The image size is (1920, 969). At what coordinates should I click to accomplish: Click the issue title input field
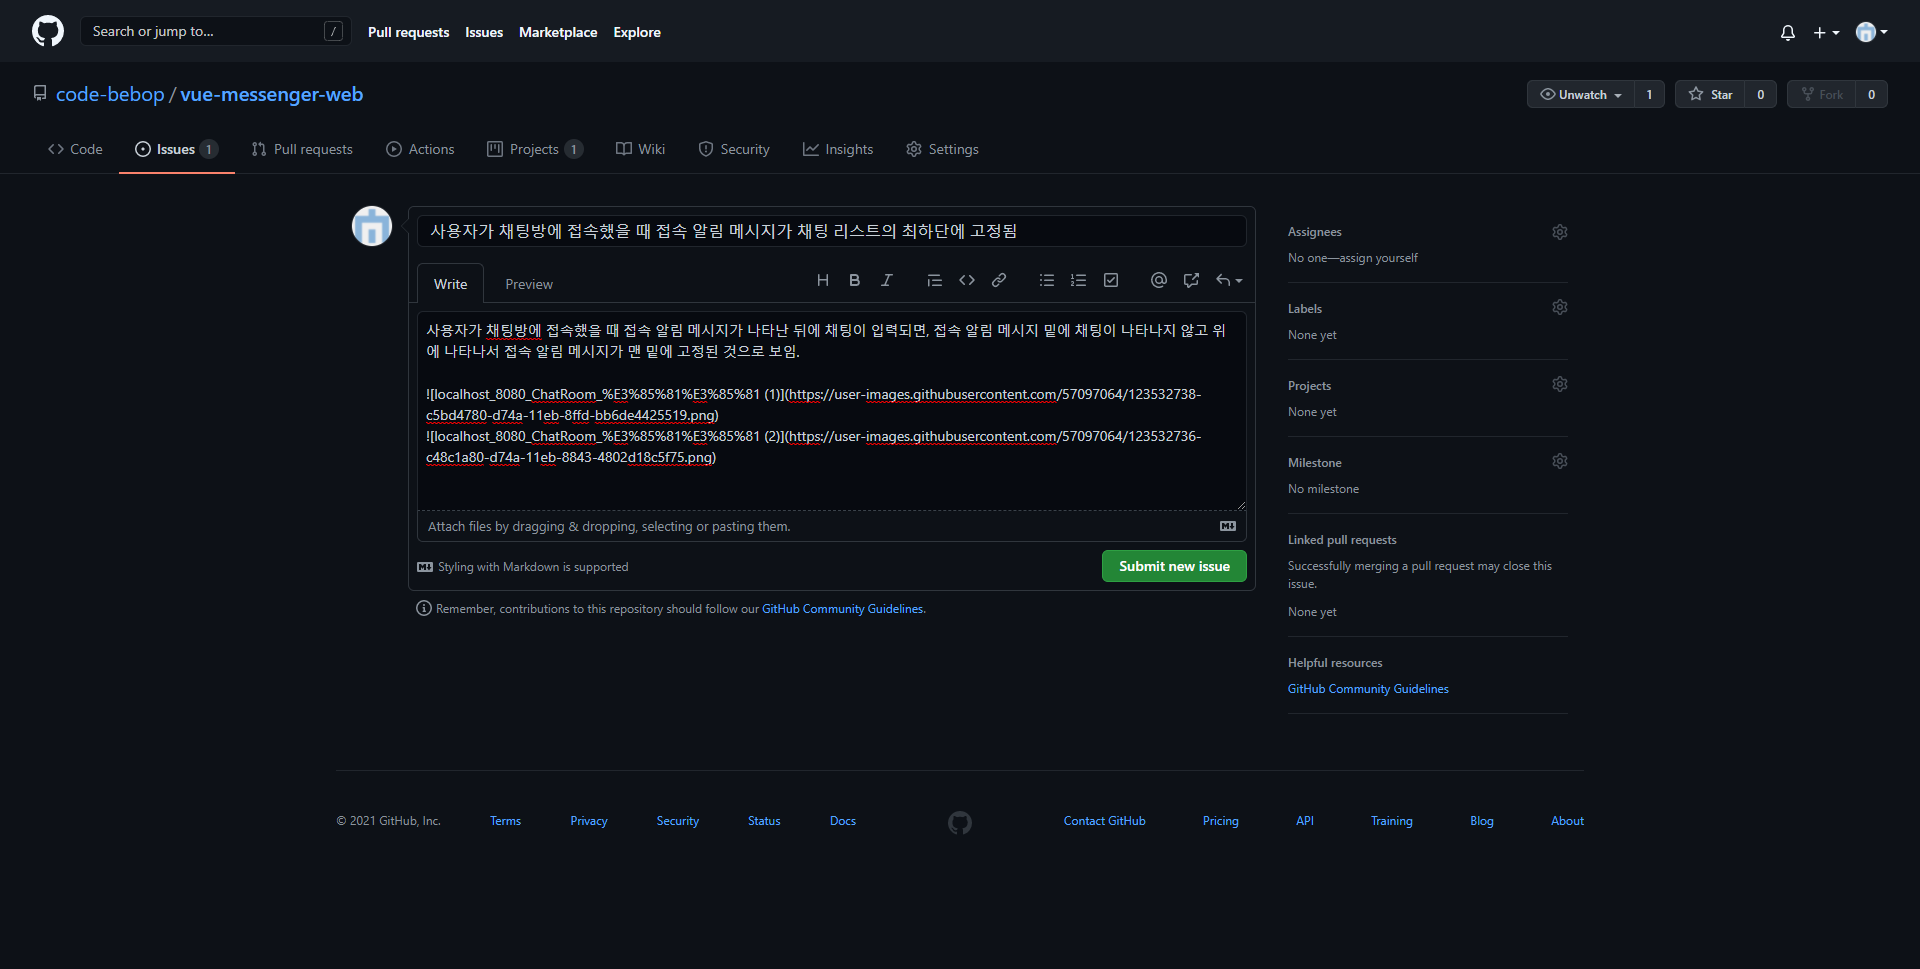click(x=832, y=231)
